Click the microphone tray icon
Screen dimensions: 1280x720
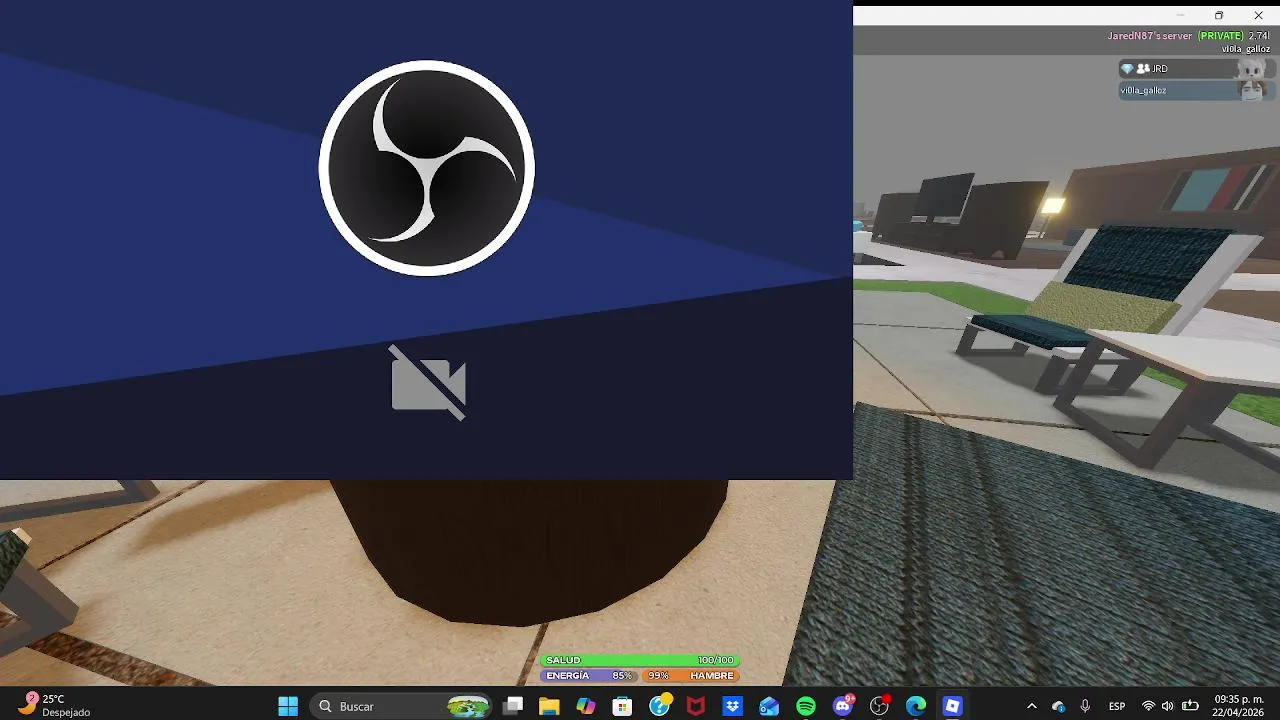click(x=1085, y=706)
